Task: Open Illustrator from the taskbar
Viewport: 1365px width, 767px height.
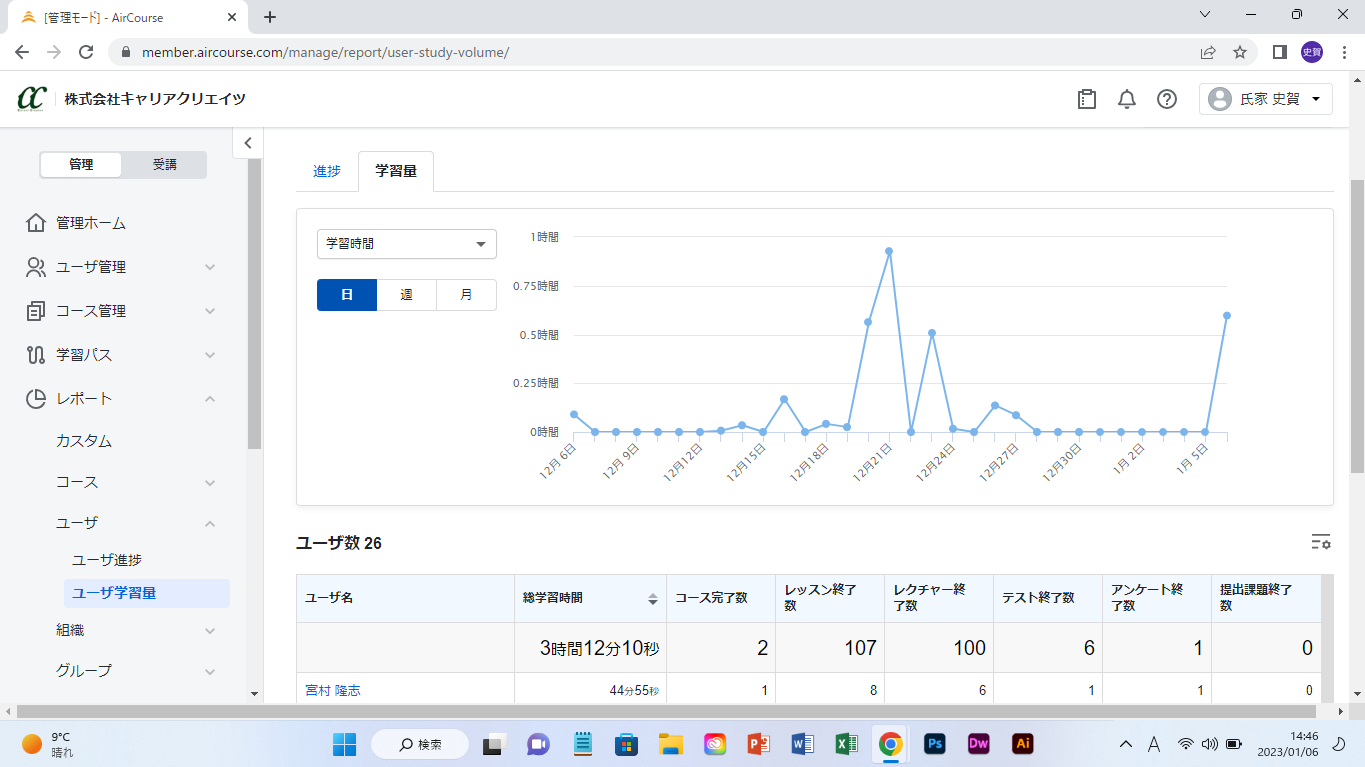Action: click(x=1022, y=744)
